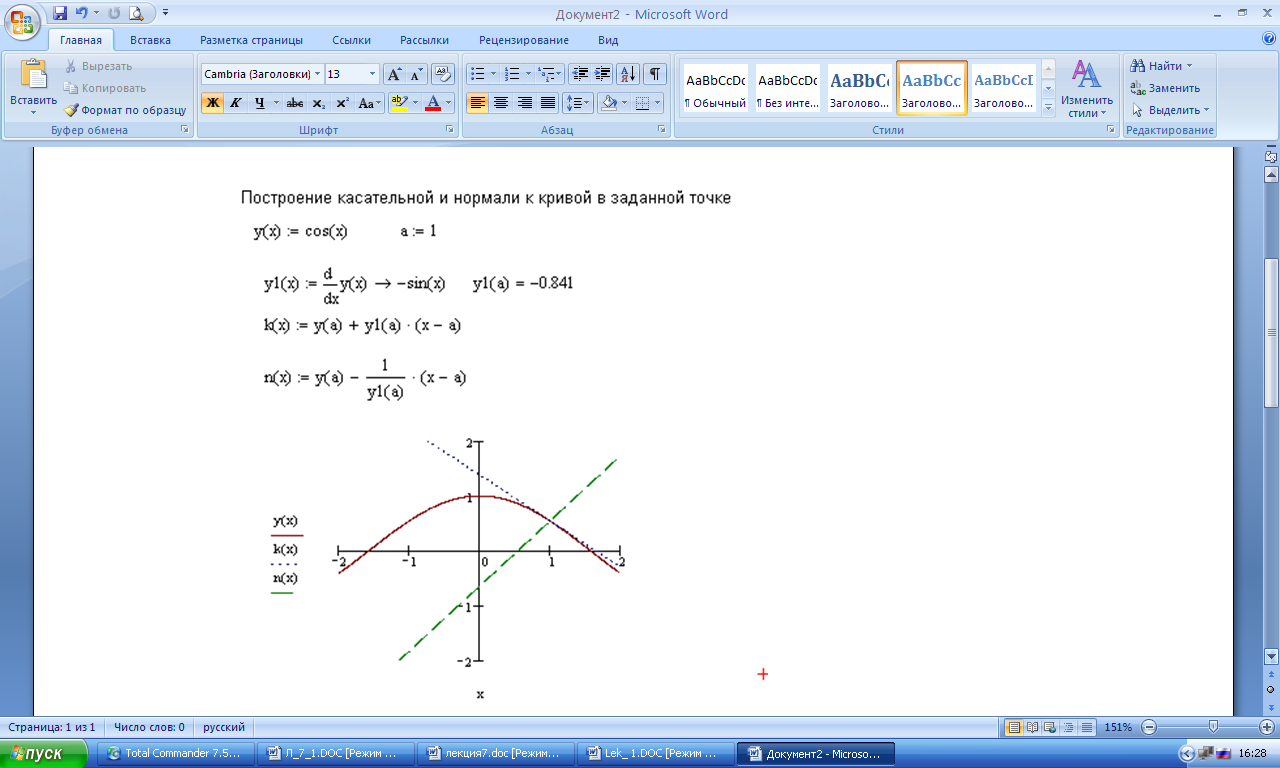
Task: Toggle italic (К) formatting
Action: click(236, 103)
